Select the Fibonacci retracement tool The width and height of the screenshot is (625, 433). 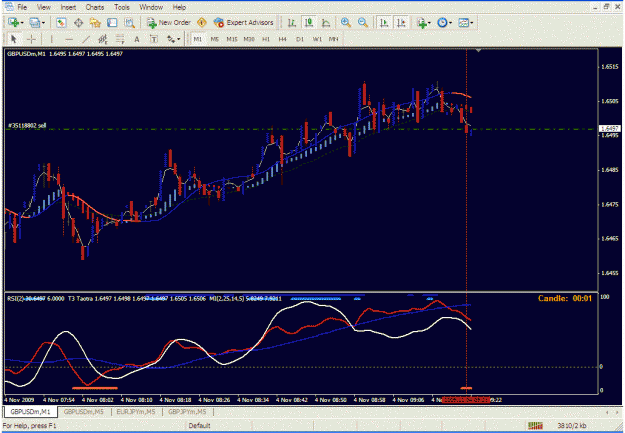[x=120, y=39]
